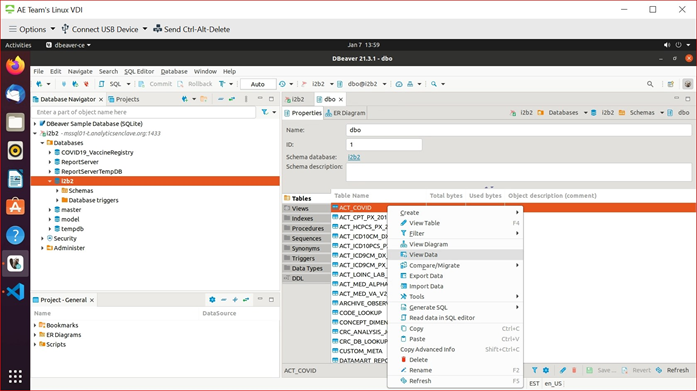Click the DBeaver perspective icon at far right
The width and height of the screenshot is (697, 391).
coord(688,84)
